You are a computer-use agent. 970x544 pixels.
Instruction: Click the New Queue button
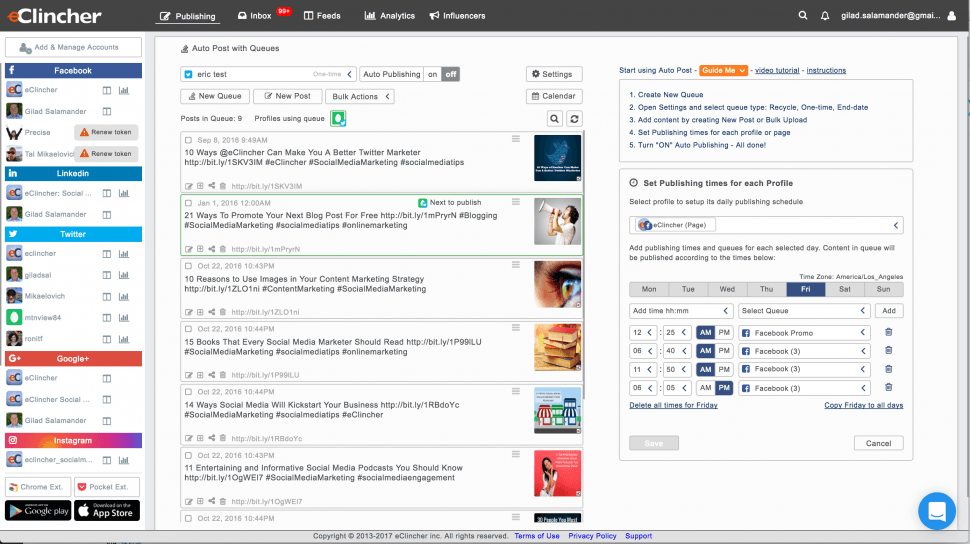[x=215, y=96]
